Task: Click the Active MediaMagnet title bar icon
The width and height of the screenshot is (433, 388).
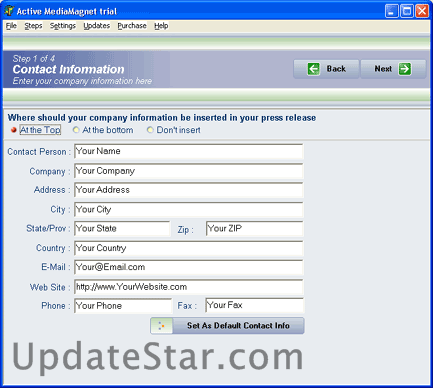Action: coord(9,11)
